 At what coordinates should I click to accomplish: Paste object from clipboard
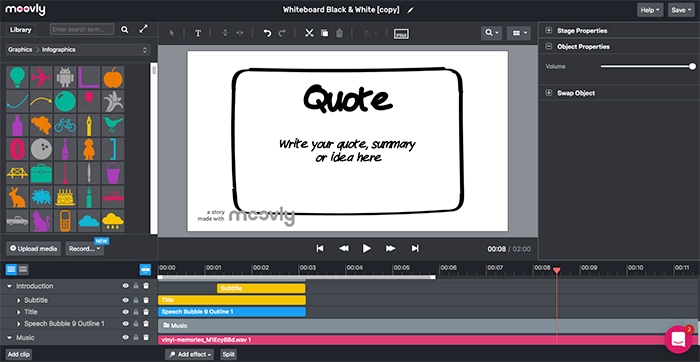click(x=339, y=33)
